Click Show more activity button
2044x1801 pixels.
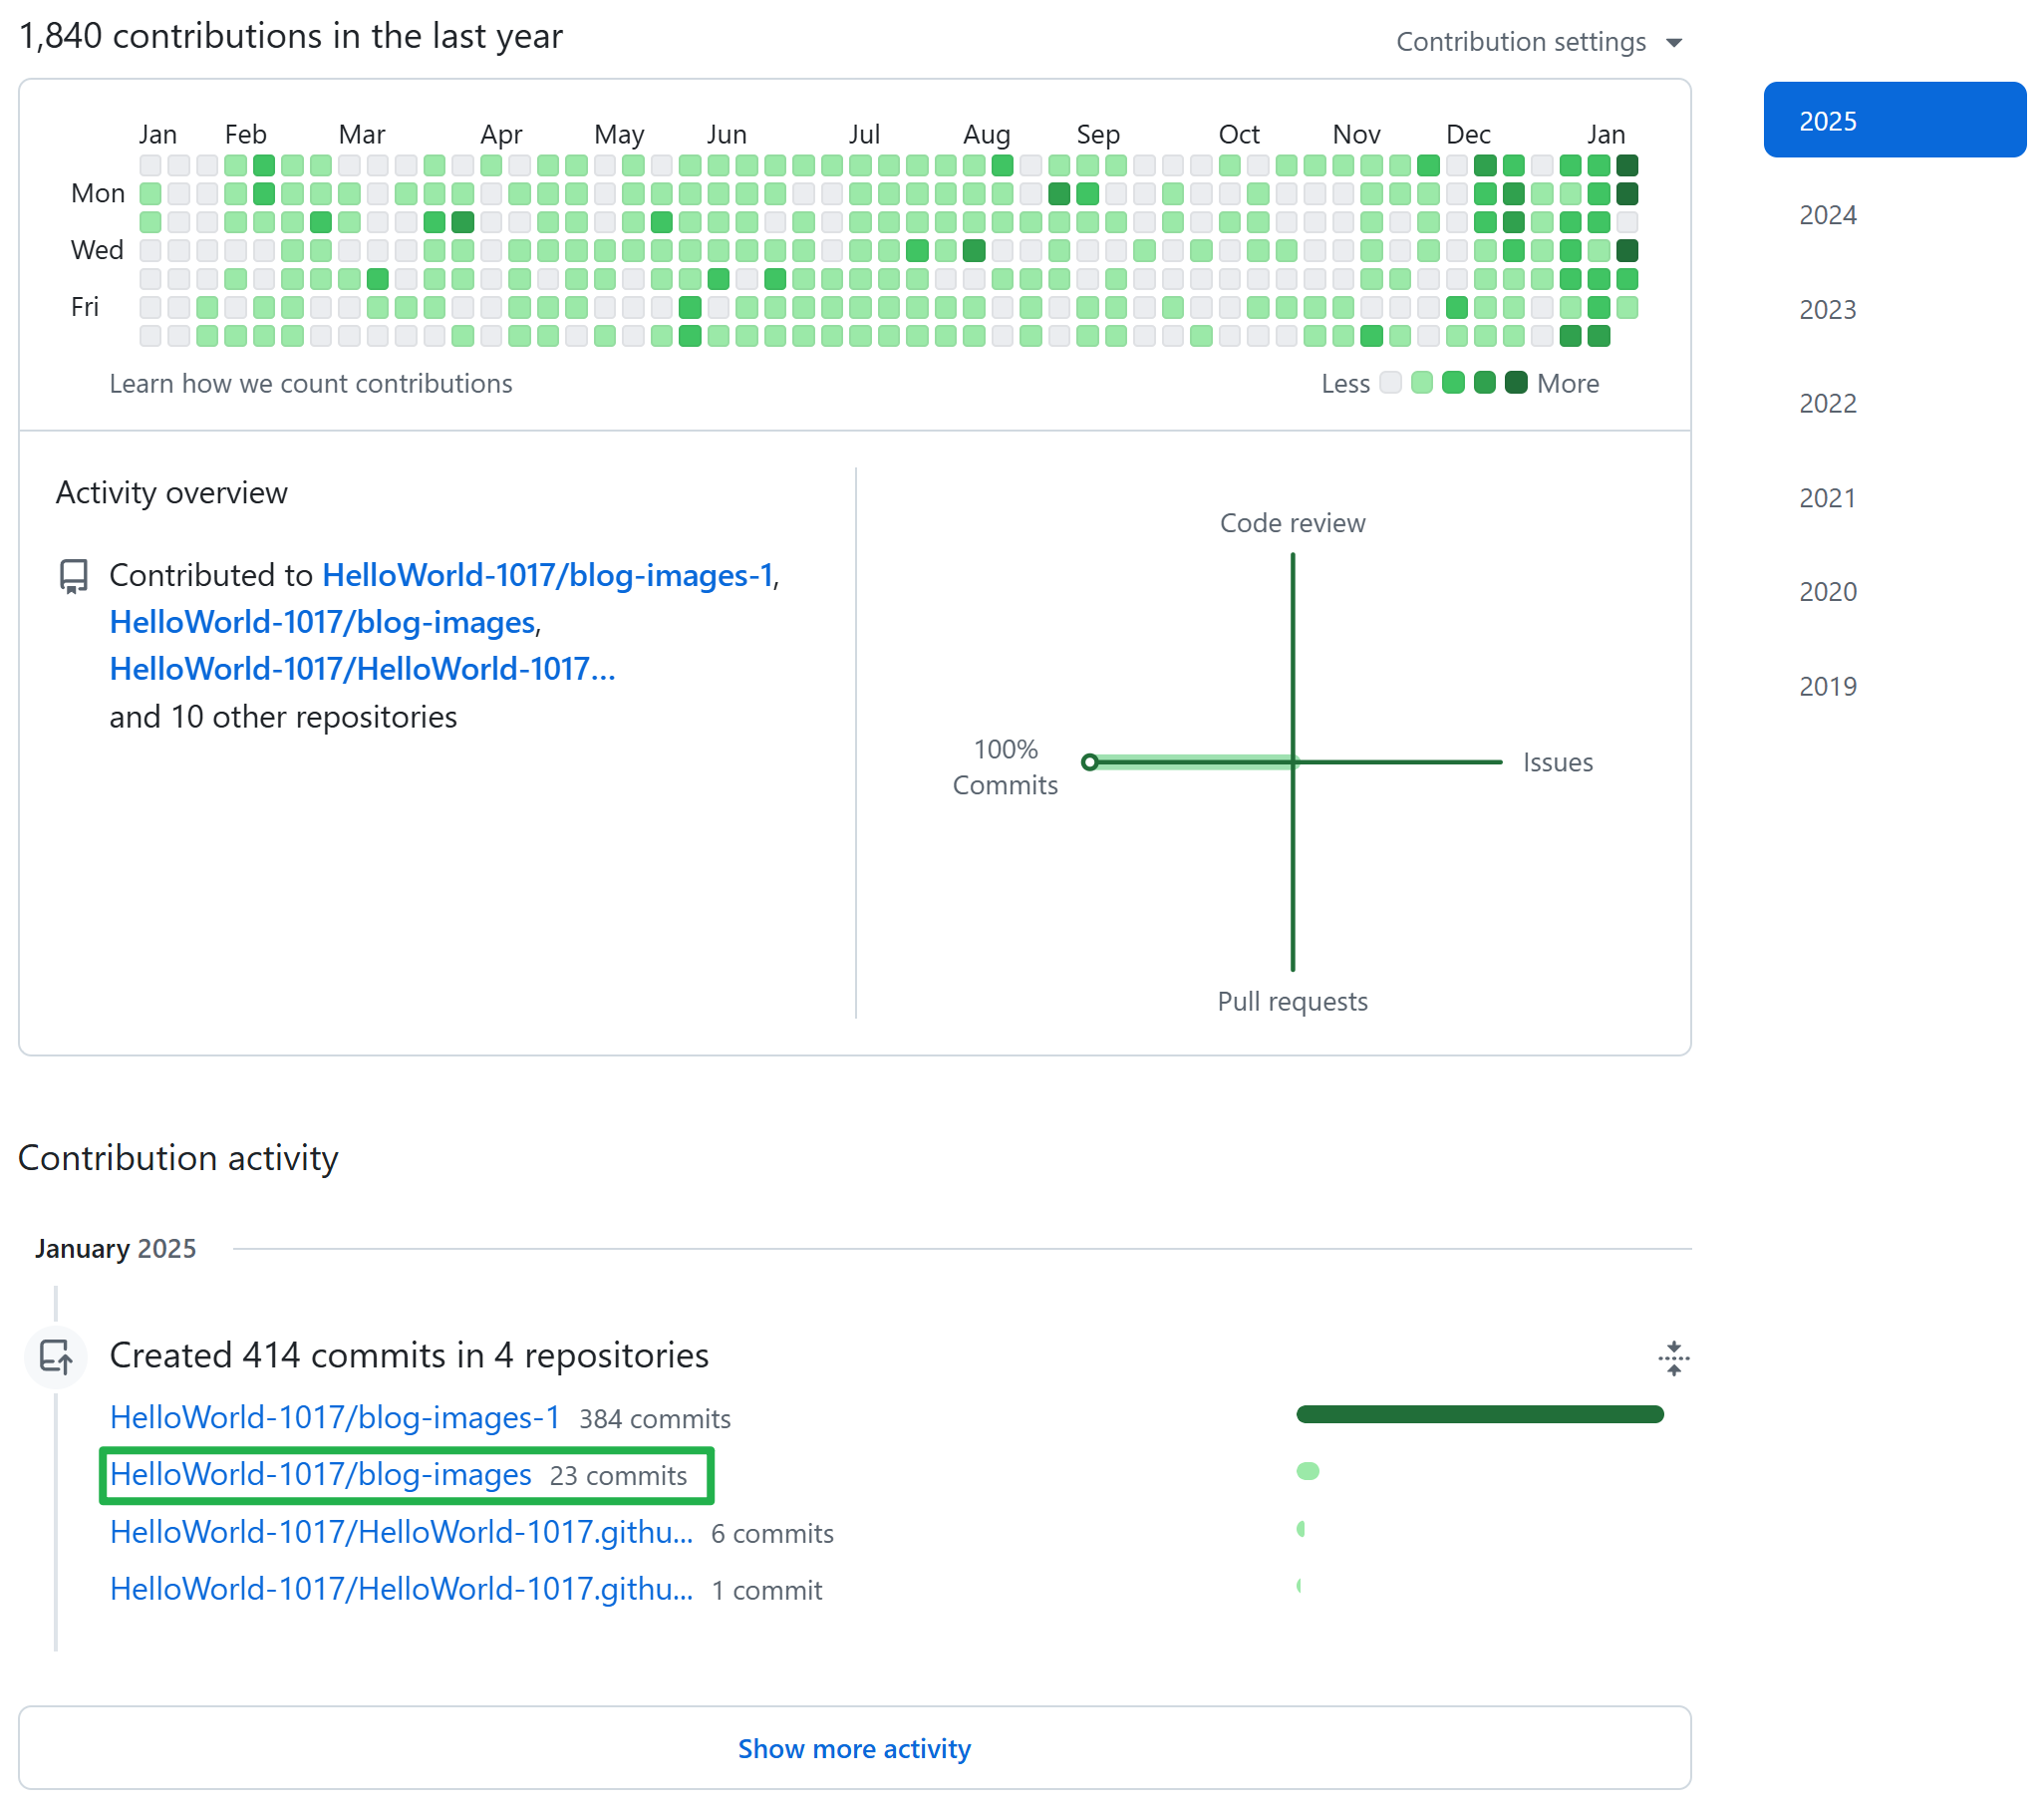854,1748
